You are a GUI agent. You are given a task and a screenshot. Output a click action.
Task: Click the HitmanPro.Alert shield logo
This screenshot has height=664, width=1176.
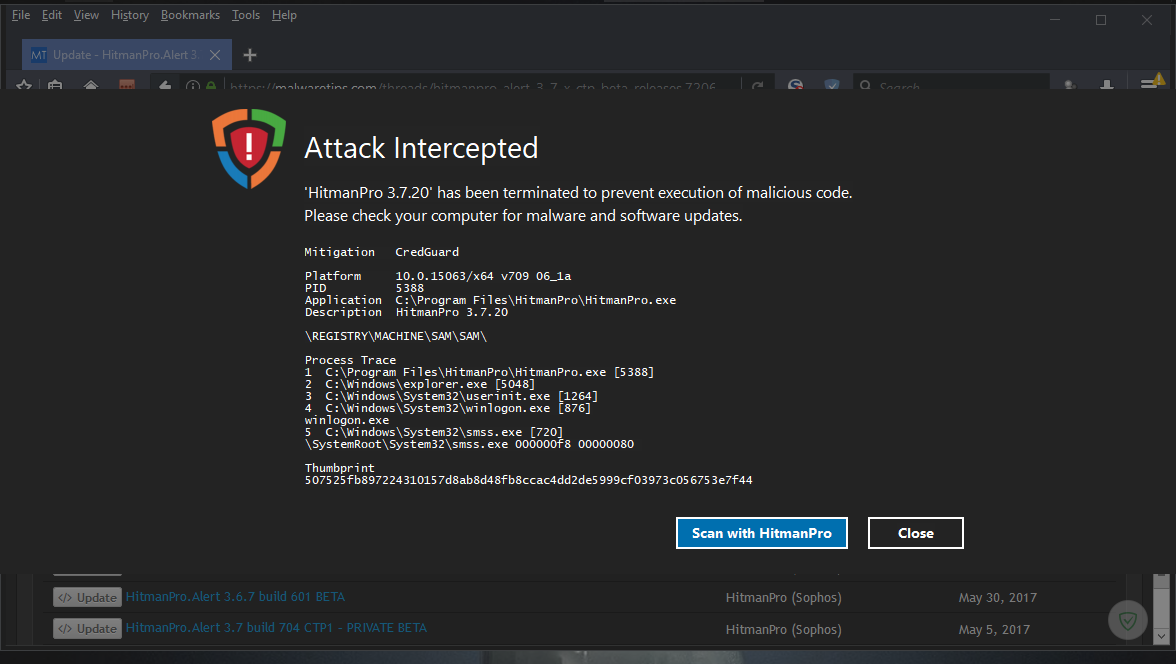tap(249, 149)
